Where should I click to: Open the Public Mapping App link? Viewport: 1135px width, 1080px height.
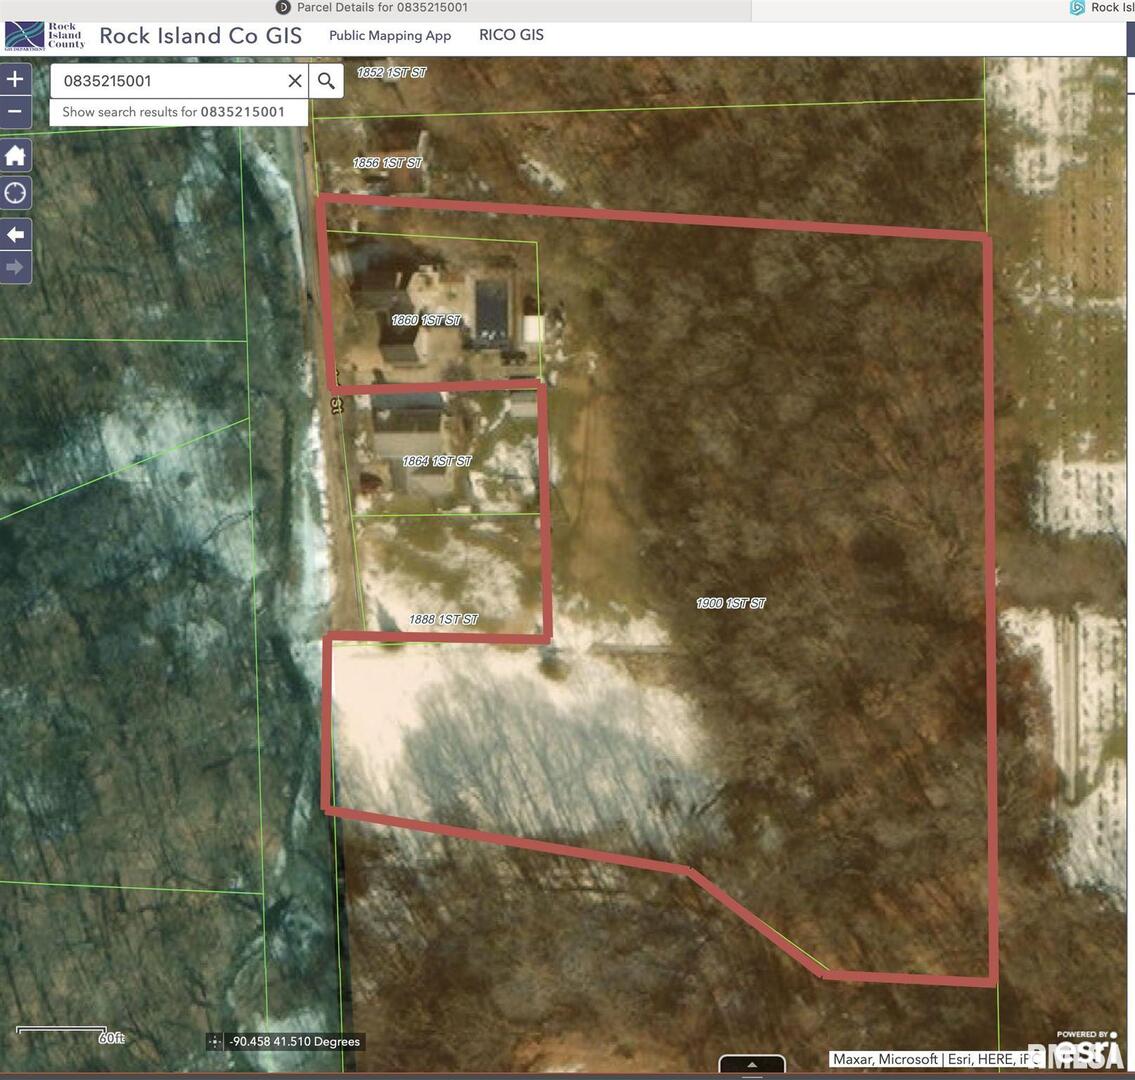click(390, 36)
